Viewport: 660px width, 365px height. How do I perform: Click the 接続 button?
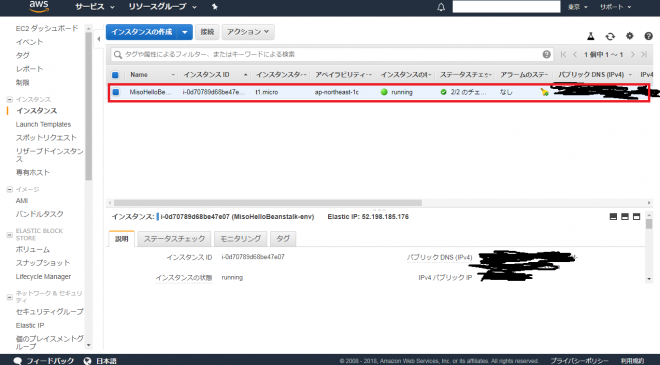(207, 32)
